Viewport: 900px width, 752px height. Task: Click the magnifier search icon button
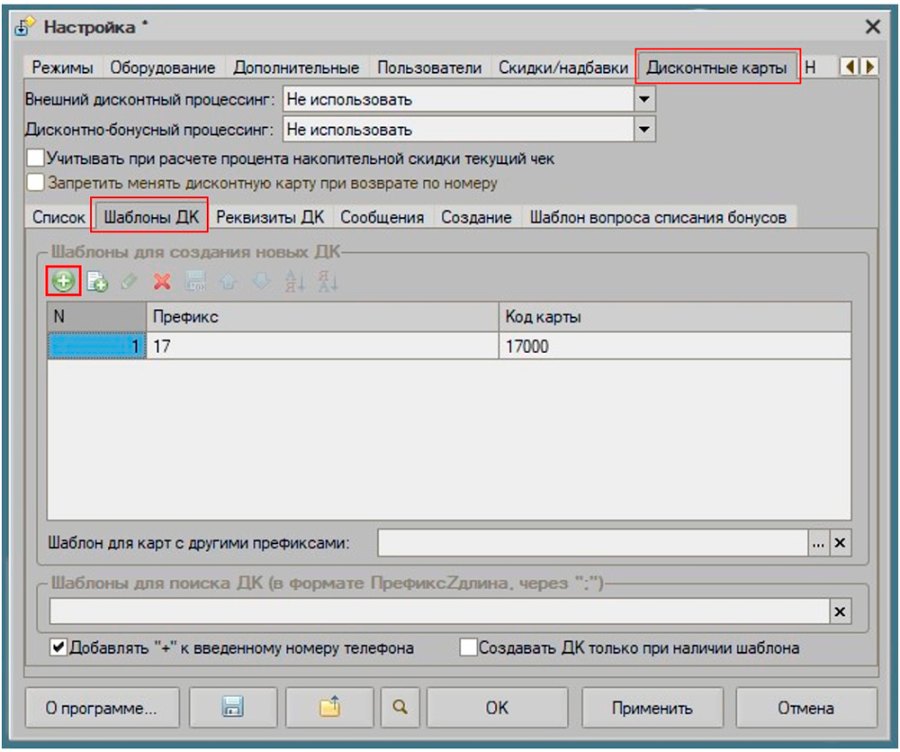pyautogui.click(x=400, y=707)
